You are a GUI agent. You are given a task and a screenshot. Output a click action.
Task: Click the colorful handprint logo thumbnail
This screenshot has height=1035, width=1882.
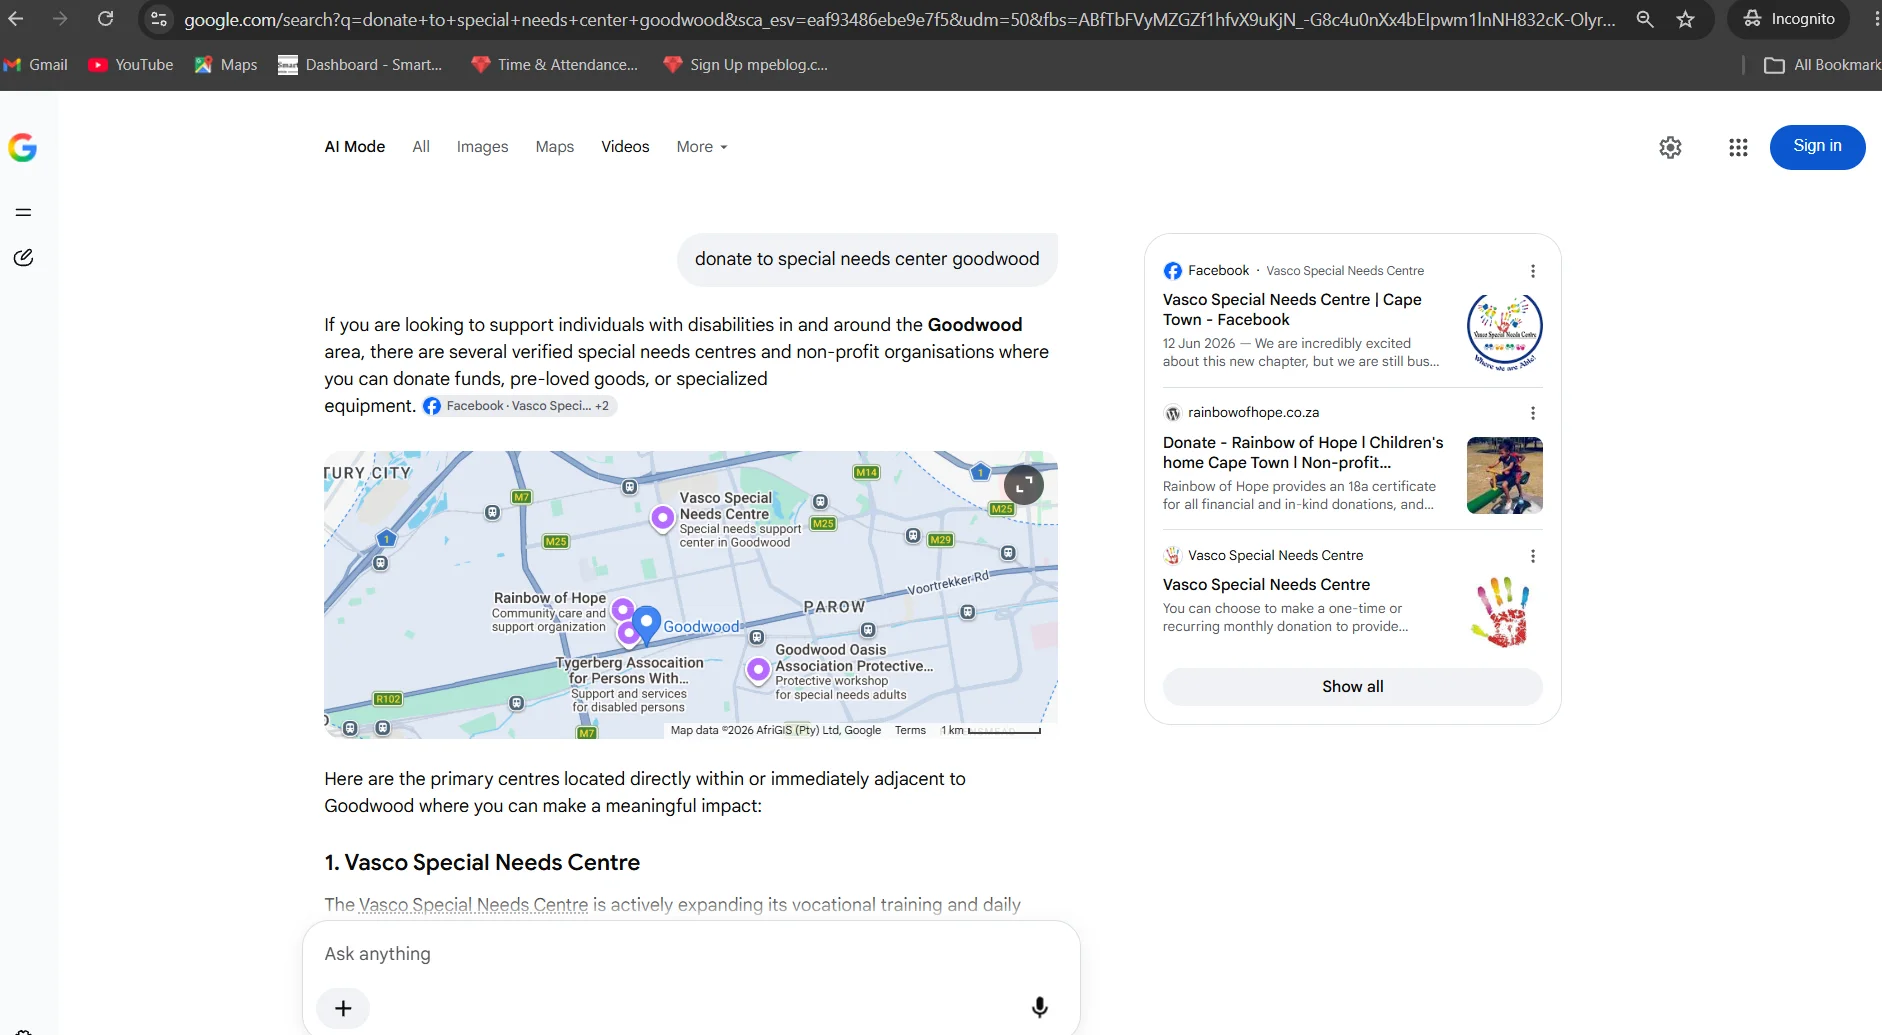tap(1500, 612)
